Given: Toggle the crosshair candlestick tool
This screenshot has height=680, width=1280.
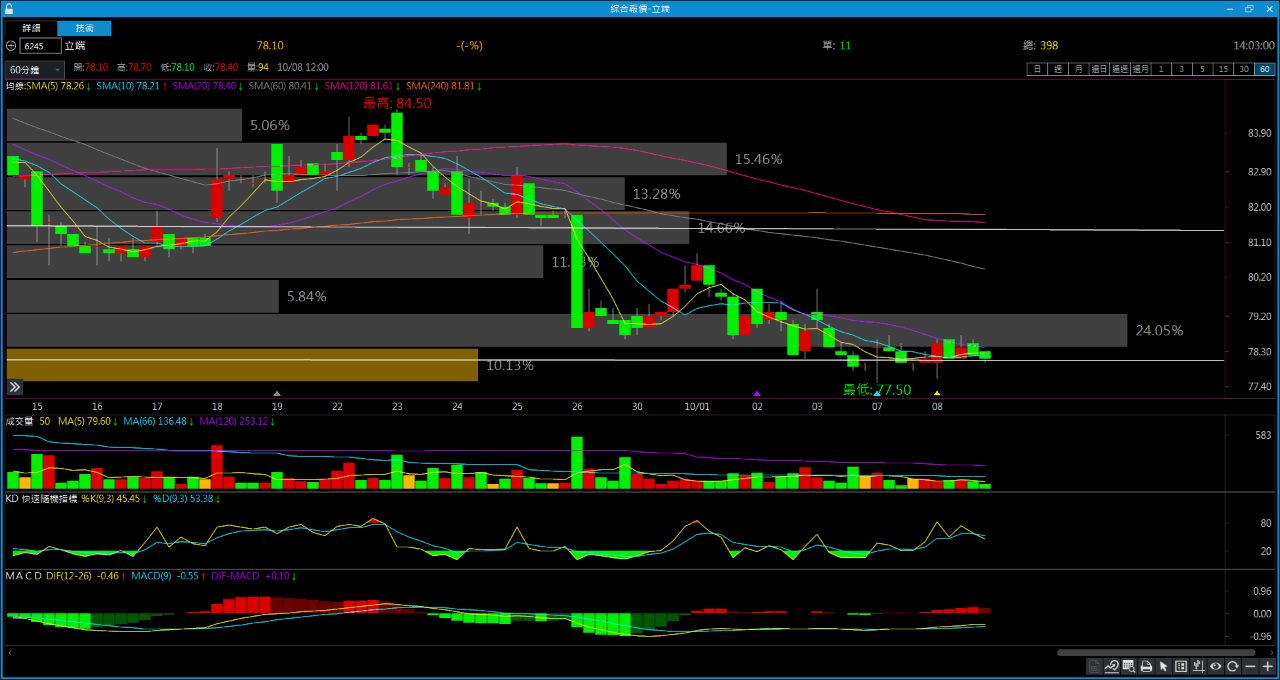Looking at the screenshot, I should pos(1198,666).
